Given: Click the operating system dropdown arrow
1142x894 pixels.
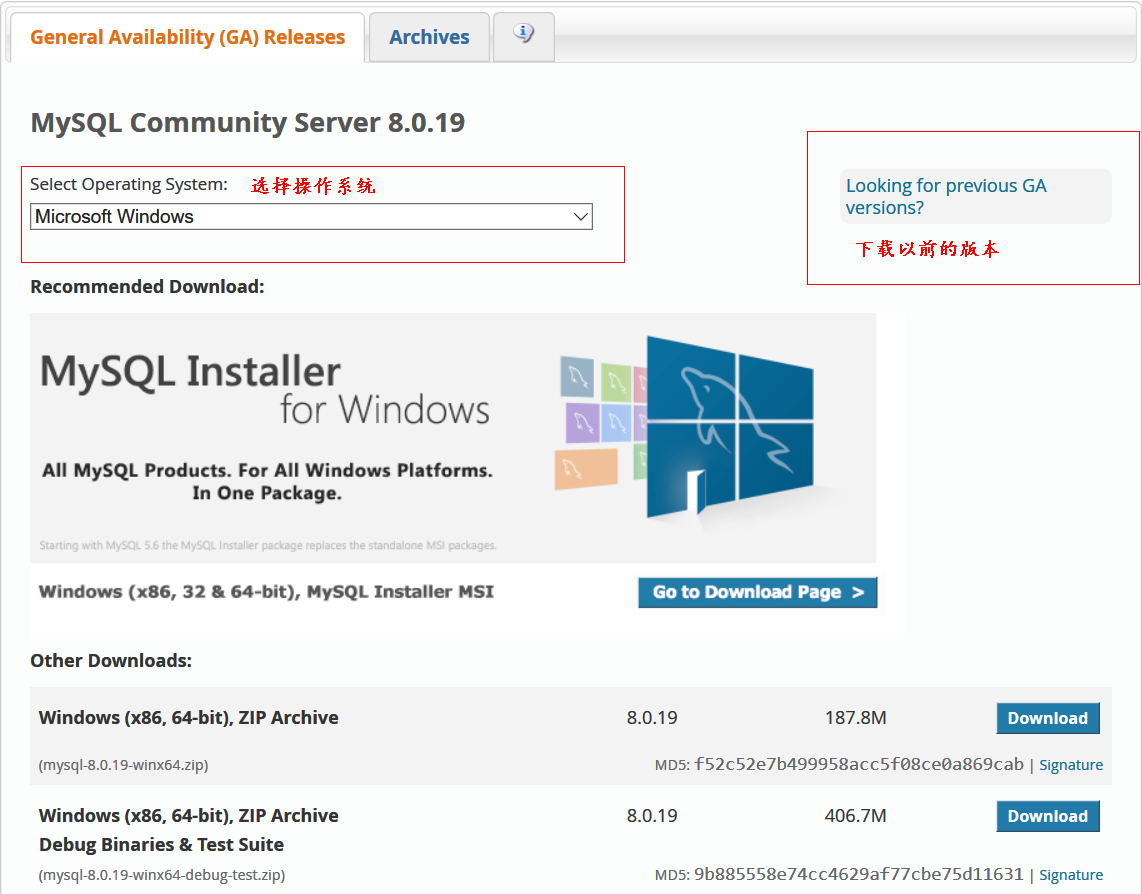Looking at the screenshot, I should pos(580,216).
